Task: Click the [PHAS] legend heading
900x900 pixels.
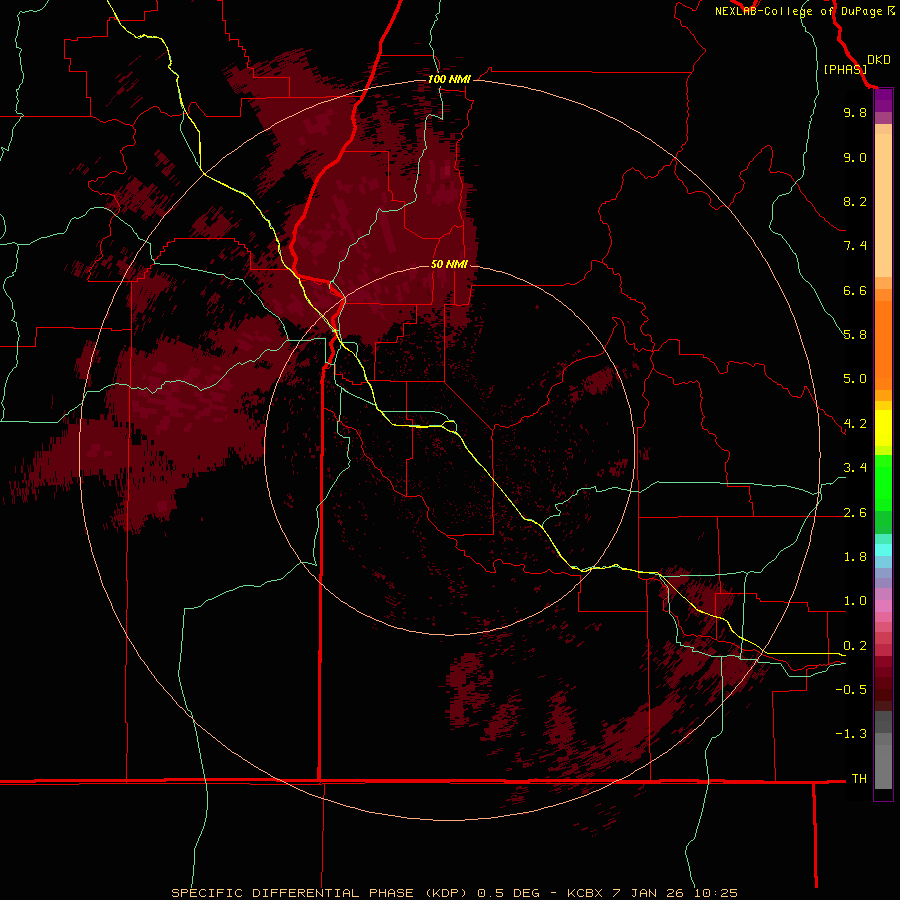Action: [845, 69]
